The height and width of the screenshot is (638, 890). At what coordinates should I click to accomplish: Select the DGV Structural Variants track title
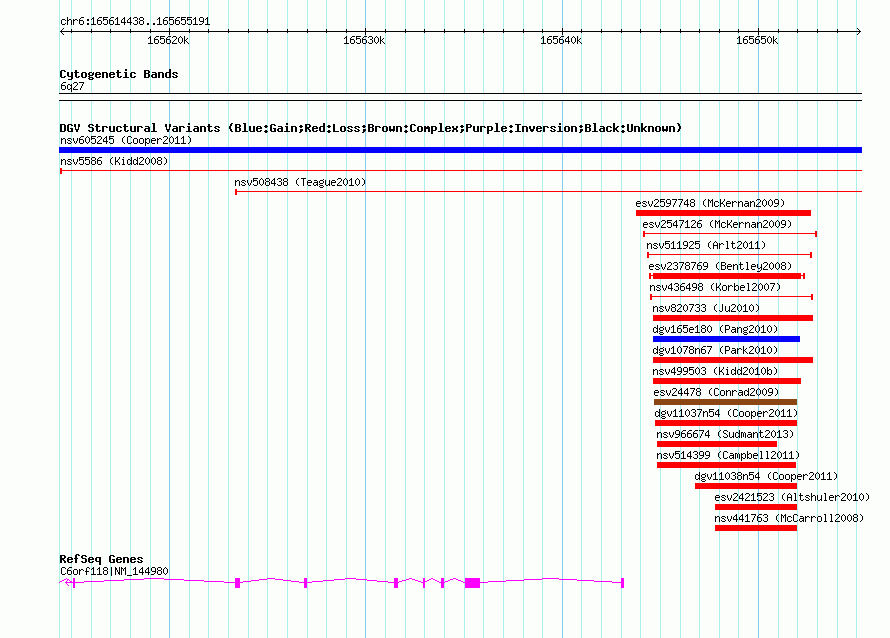[x=370, y=128]
